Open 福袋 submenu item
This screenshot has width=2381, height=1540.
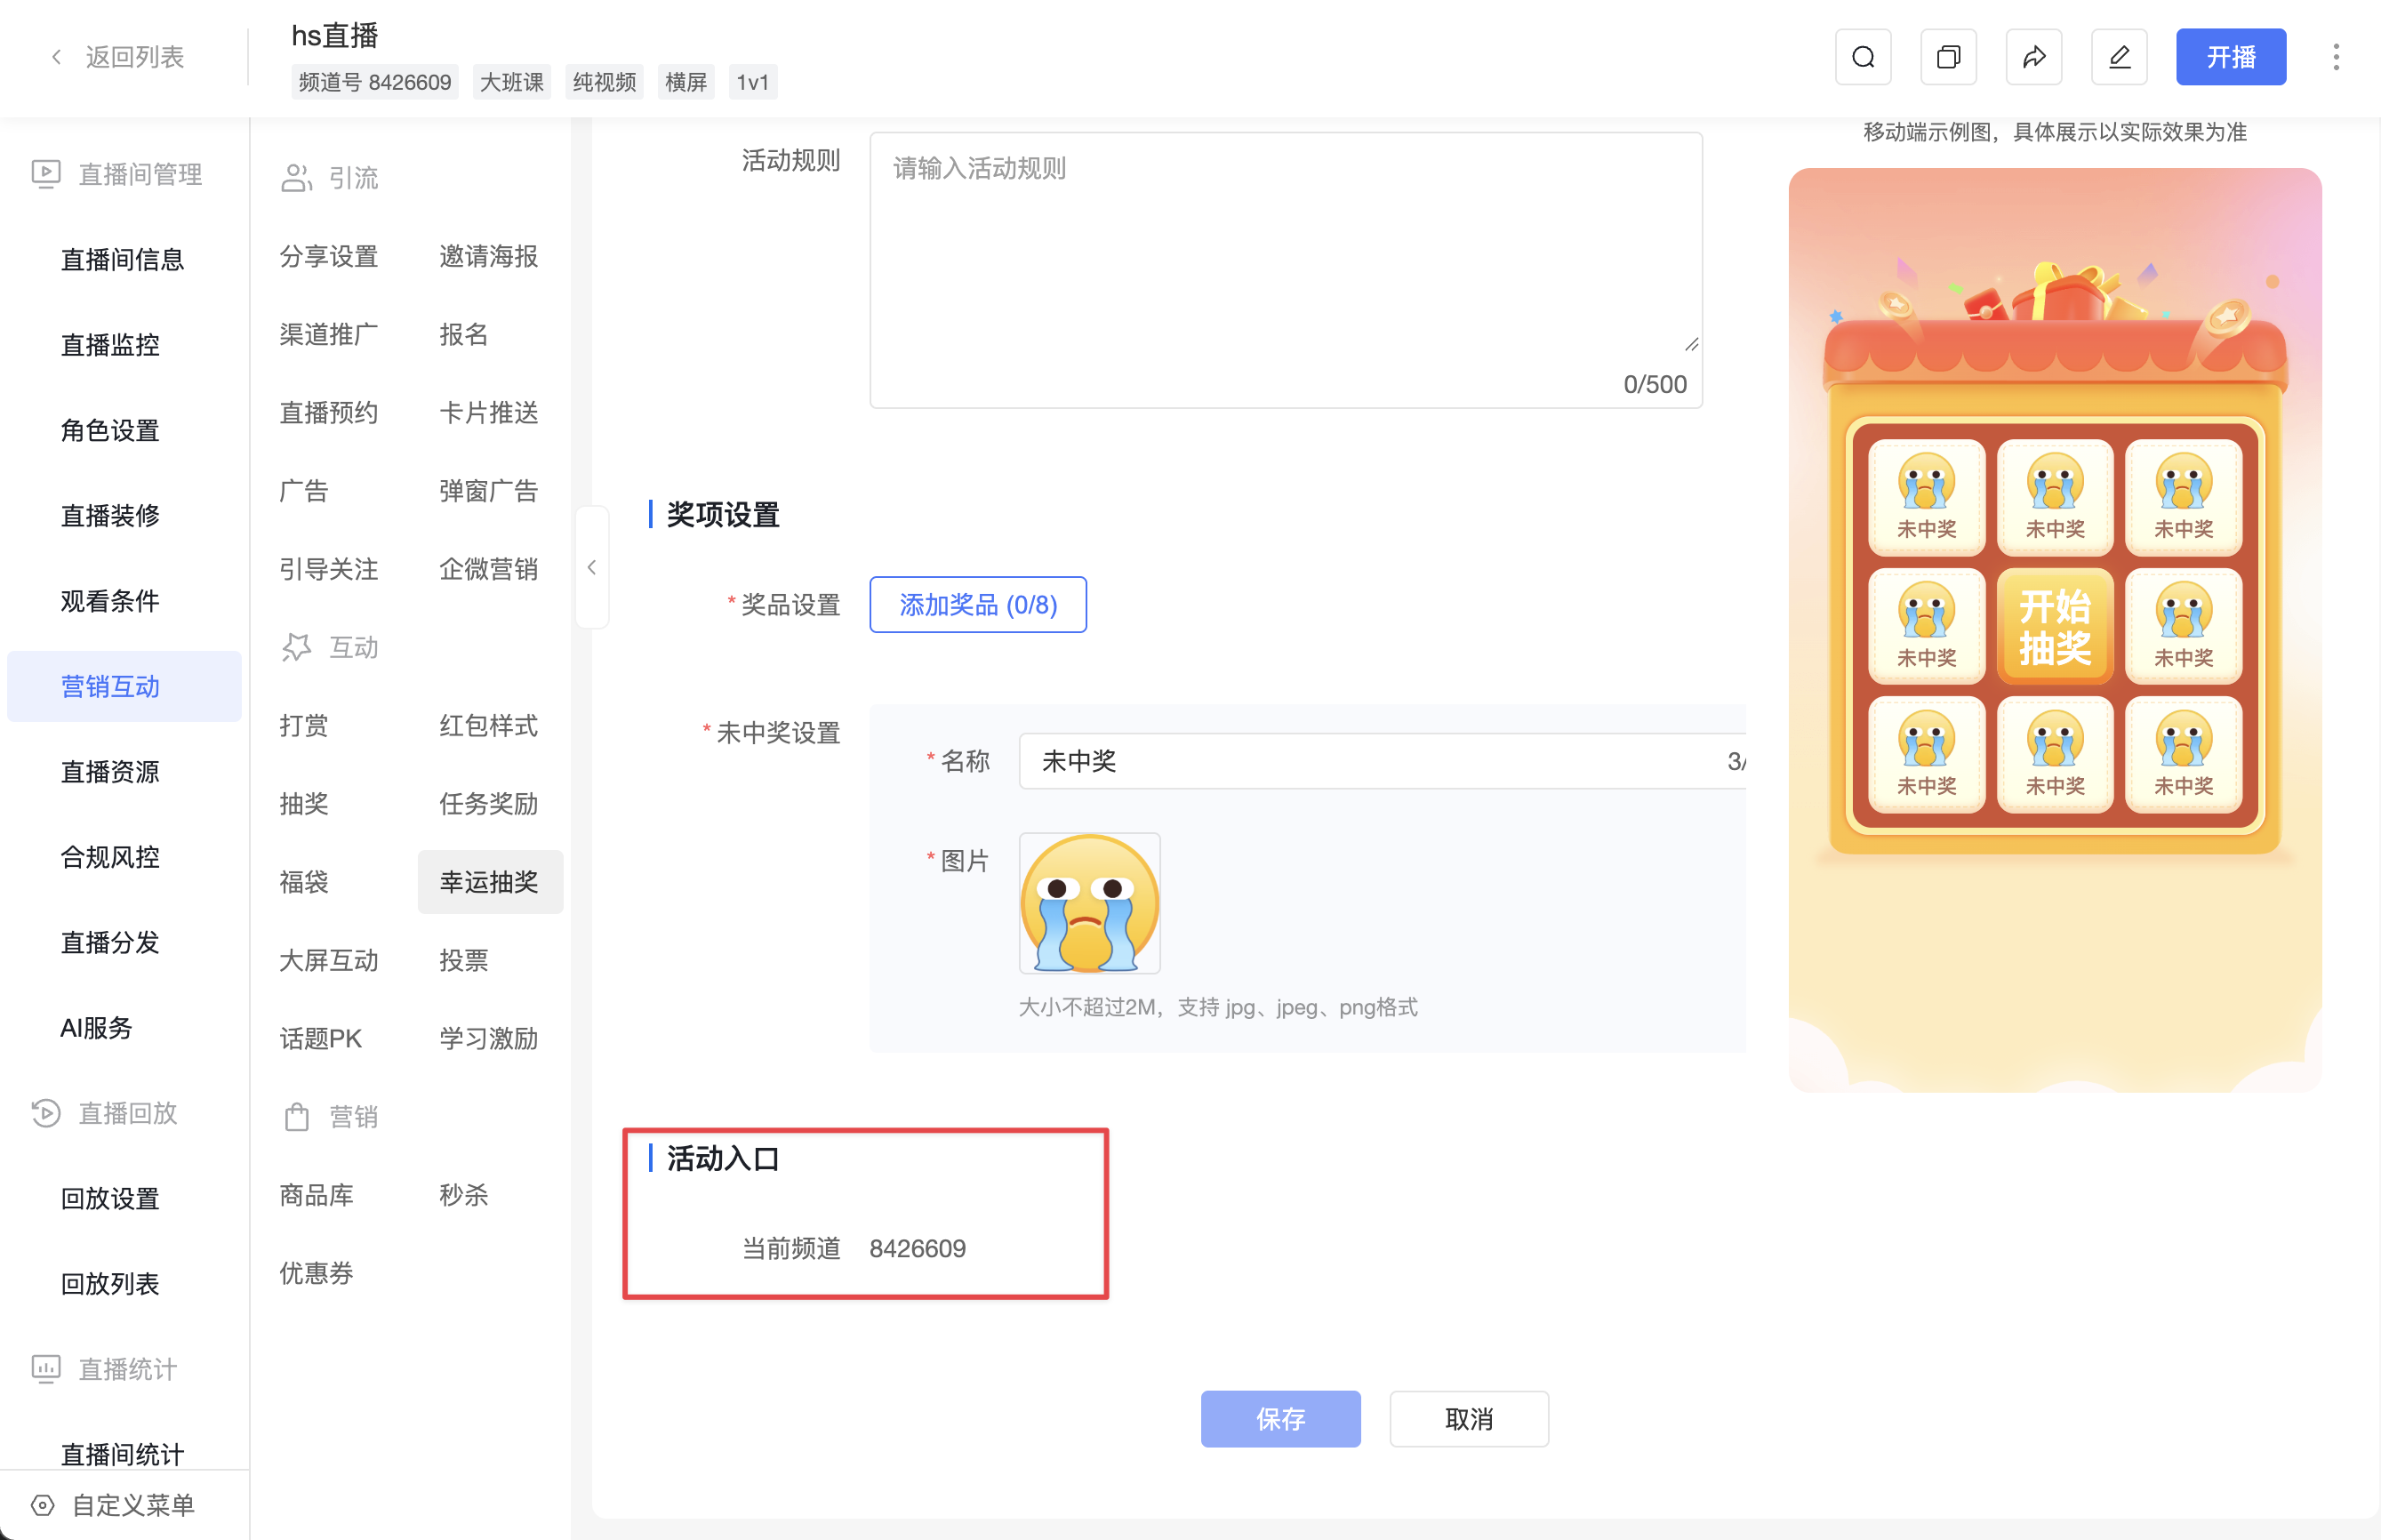coord(304,882)
